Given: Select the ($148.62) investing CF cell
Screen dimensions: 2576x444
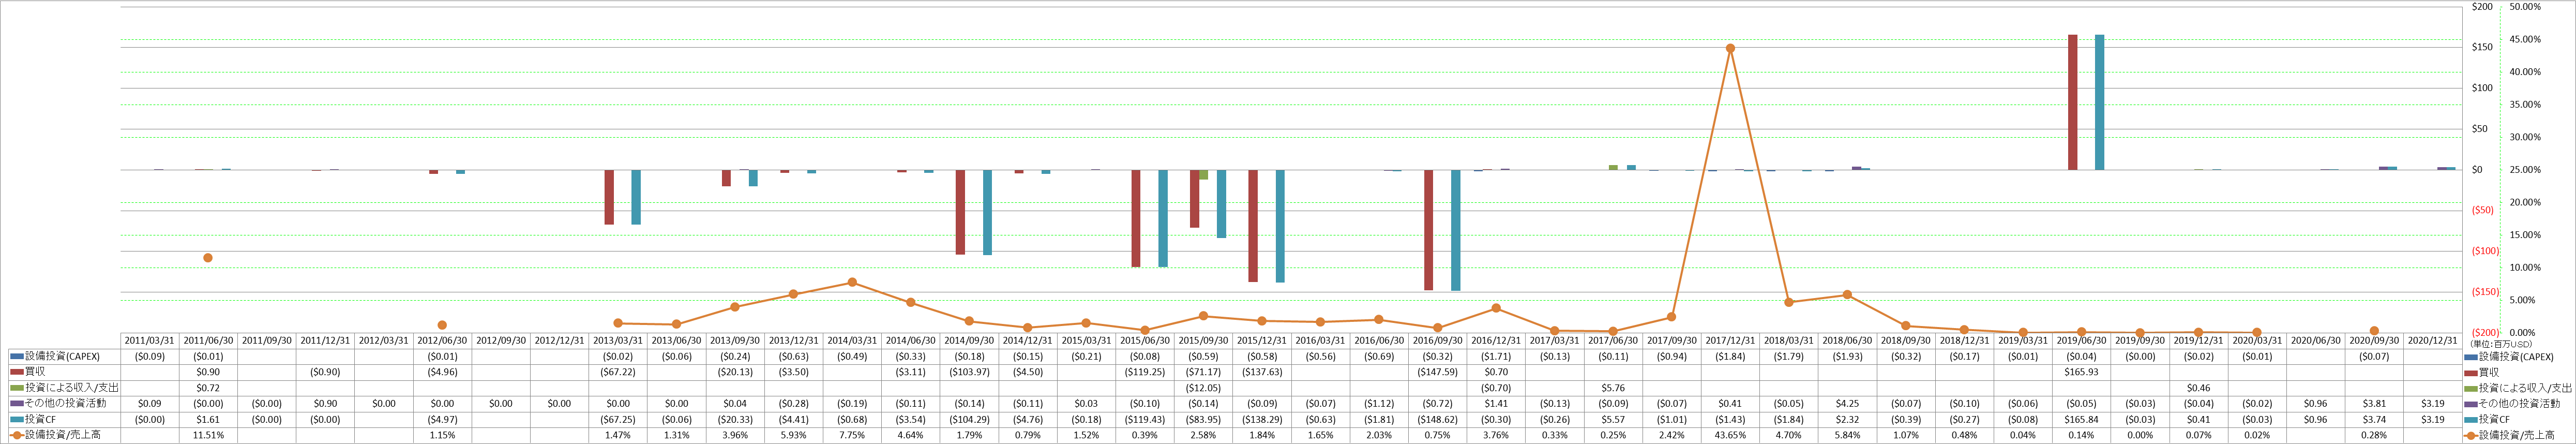Looking at the screenshot, I should pos(1437,420).
